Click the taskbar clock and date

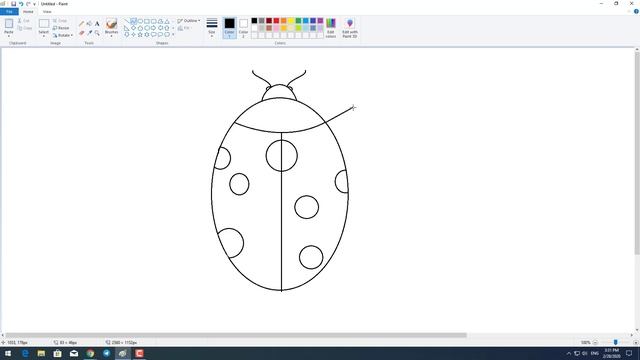coord(611,353)
